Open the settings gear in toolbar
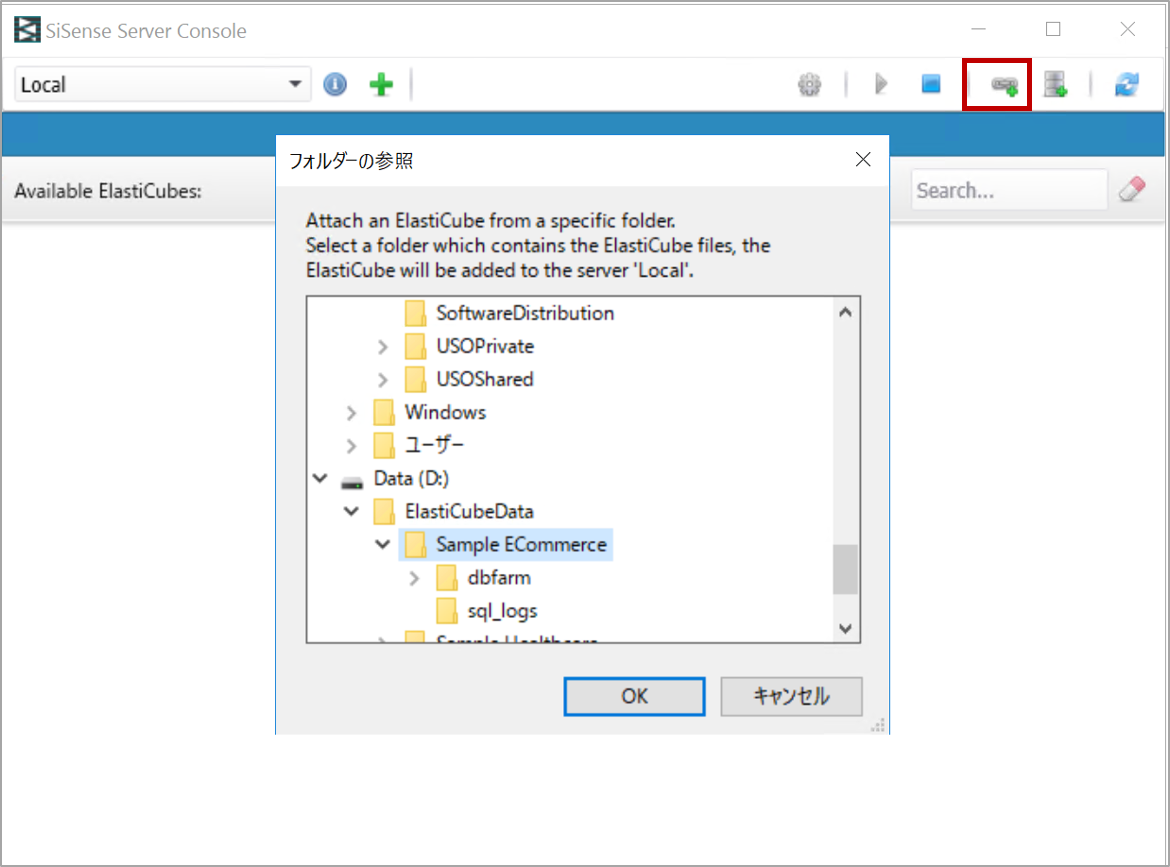The height and width of the screenshot is (867, 1170). [810, 84]
